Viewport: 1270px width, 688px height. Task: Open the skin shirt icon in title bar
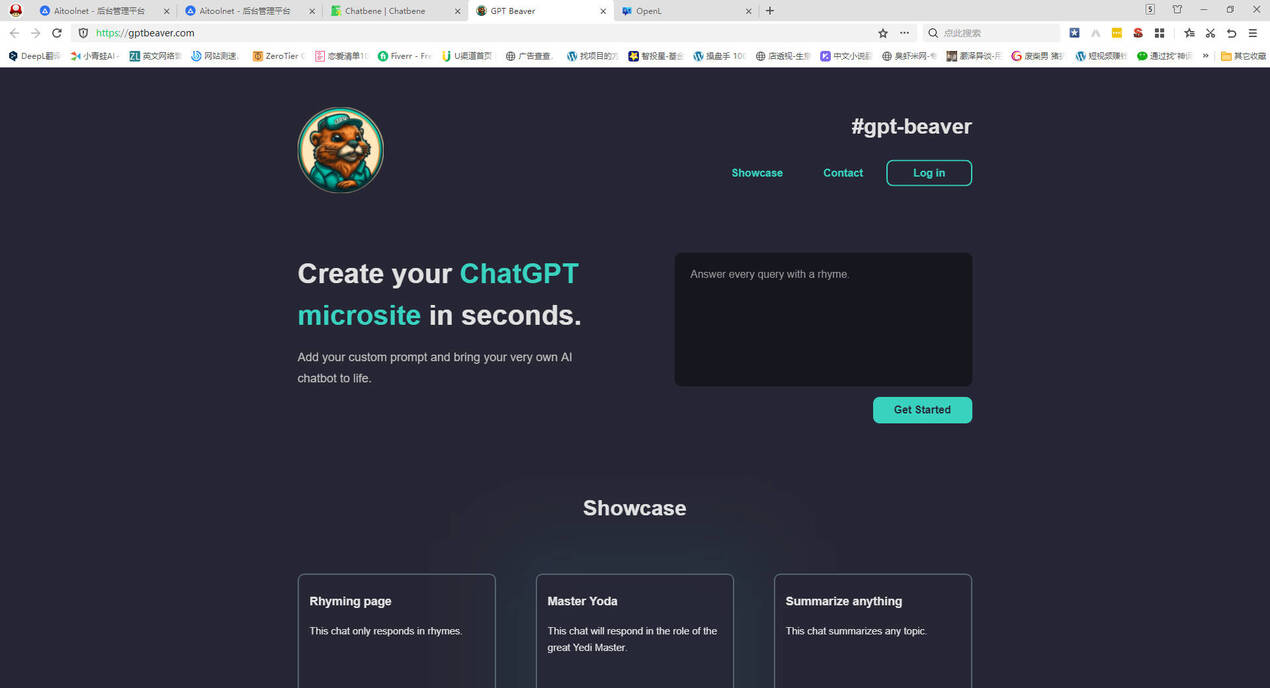coord(1177,10)
